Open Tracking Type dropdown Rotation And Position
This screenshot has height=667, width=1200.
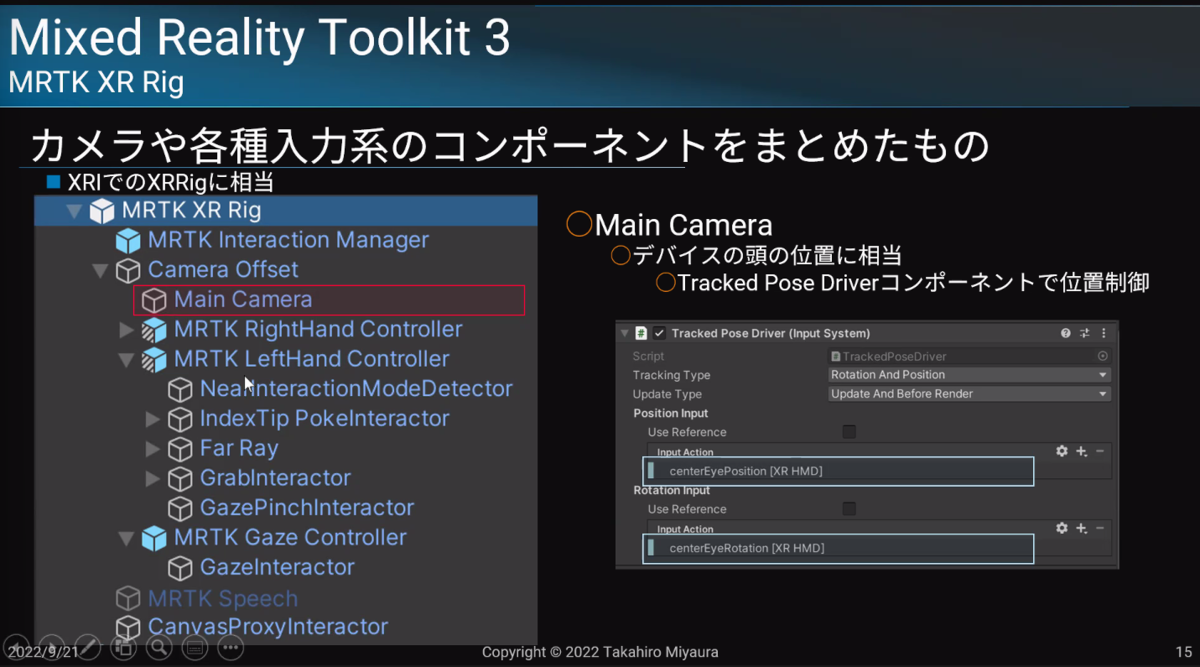969,375
